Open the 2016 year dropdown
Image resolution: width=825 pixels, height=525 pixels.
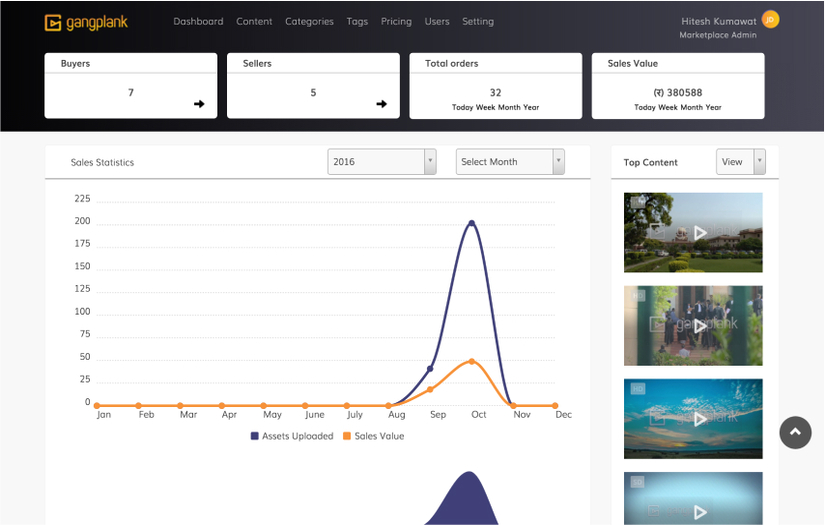point(381,162)
